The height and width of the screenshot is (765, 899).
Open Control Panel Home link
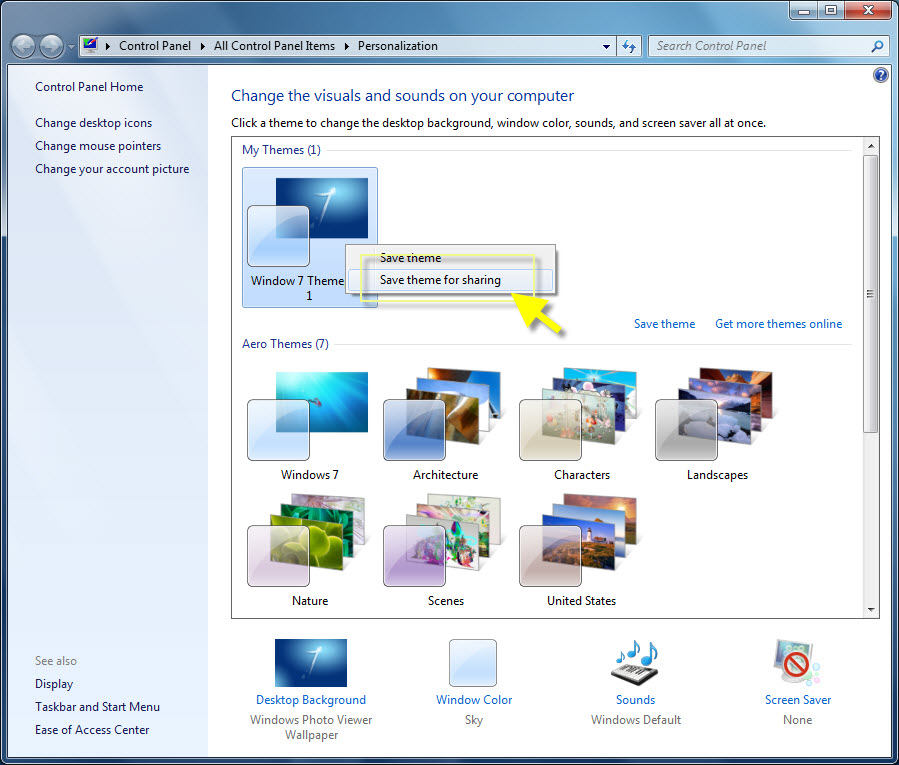point(89,87)
